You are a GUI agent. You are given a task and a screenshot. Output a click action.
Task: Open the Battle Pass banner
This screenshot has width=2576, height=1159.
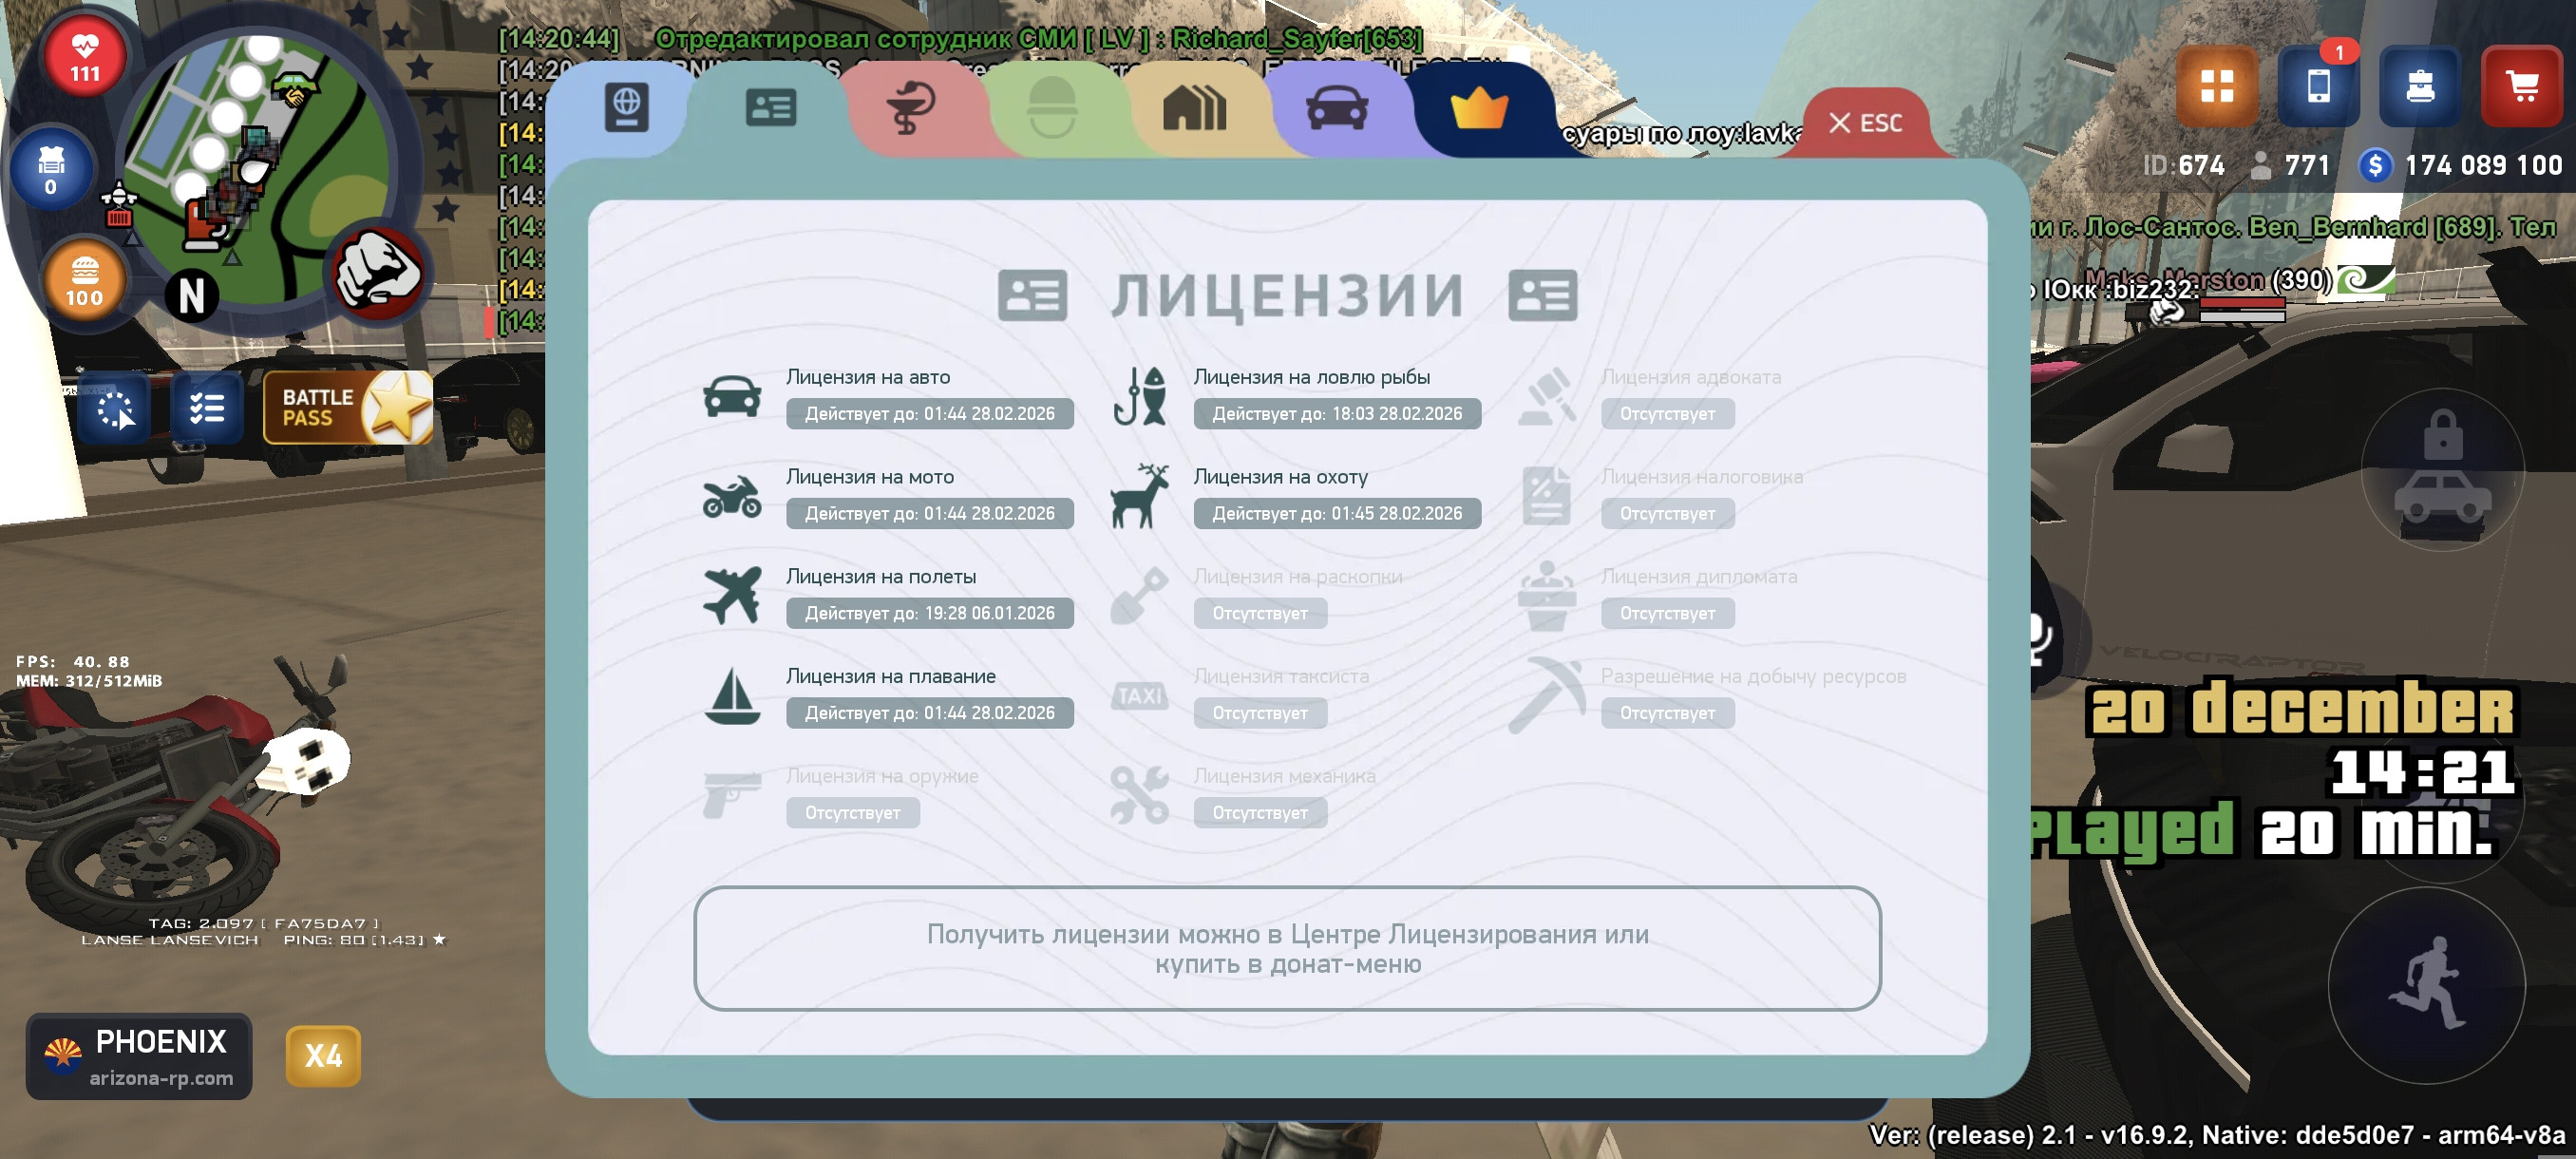click(x=347, y=407)
